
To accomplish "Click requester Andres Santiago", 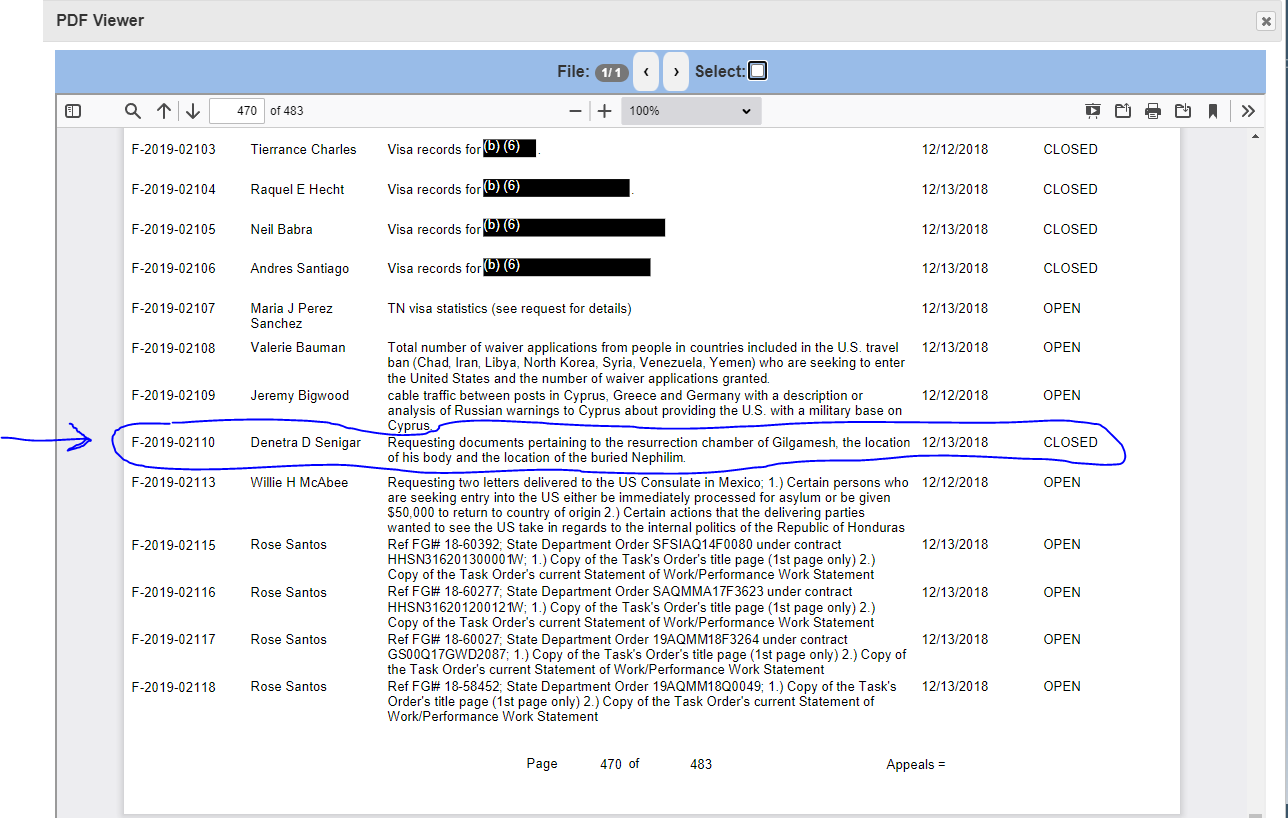I will coord(300,269).
